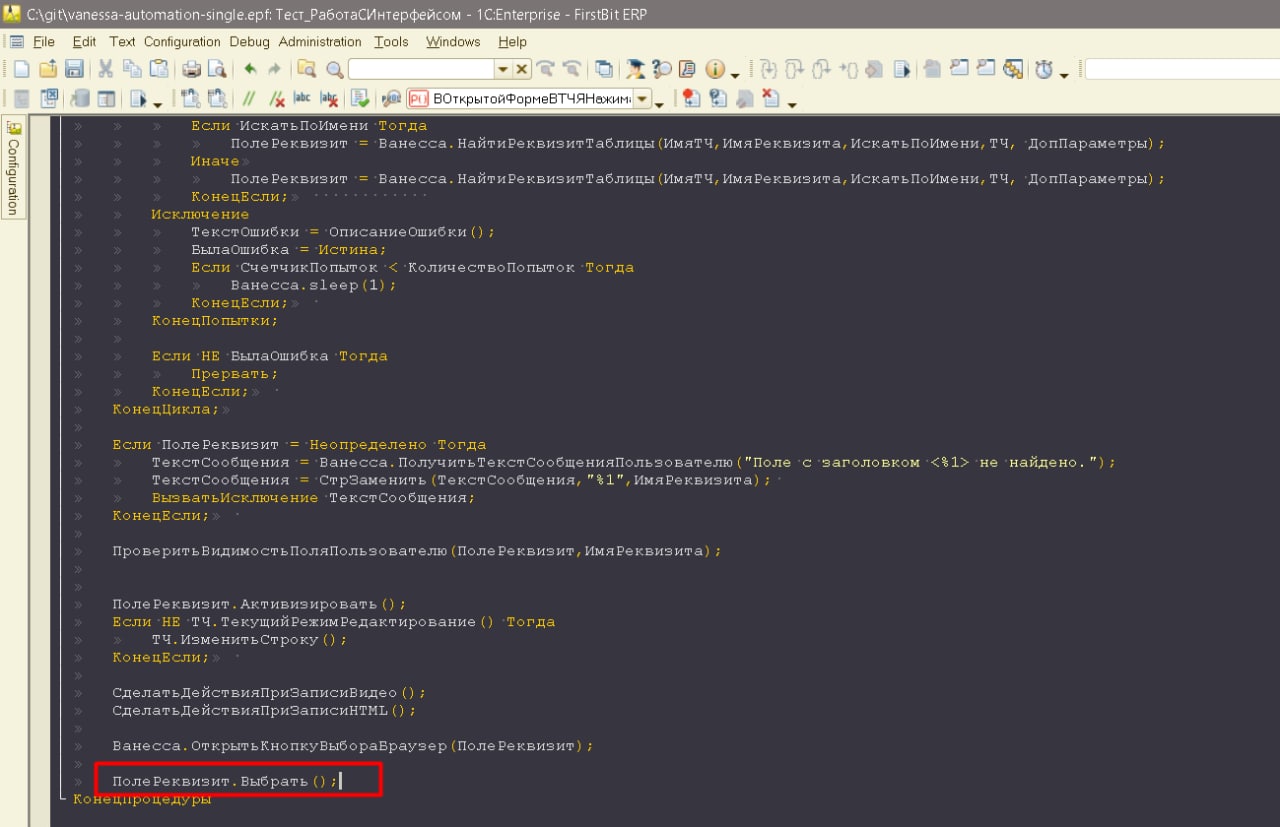Click Run to Cursor debug icon
The height and width of the screenshot is (827, 1280).
click(848, 69)
